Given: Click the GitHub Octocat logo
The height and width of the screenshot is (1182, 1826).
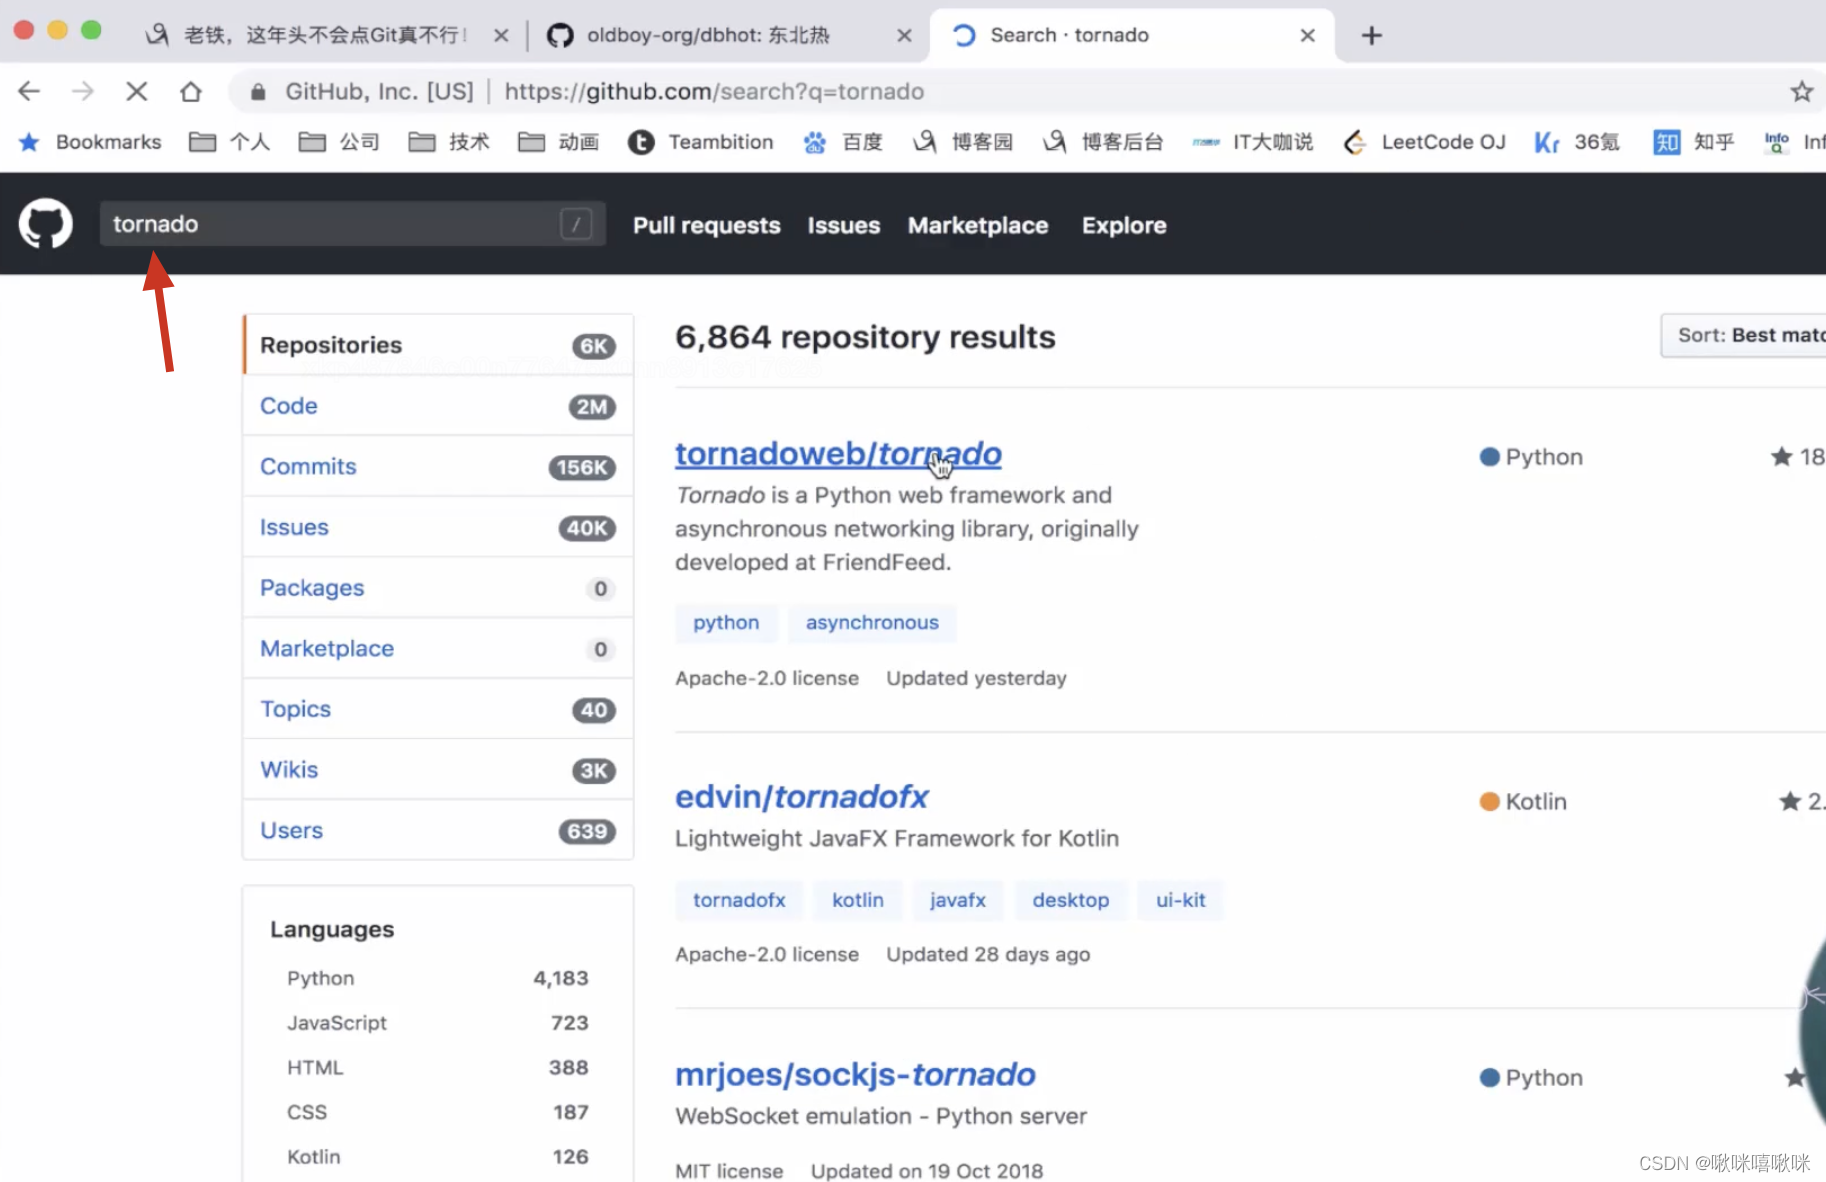Looking at the screenshot, I should [x=46, y=223].
